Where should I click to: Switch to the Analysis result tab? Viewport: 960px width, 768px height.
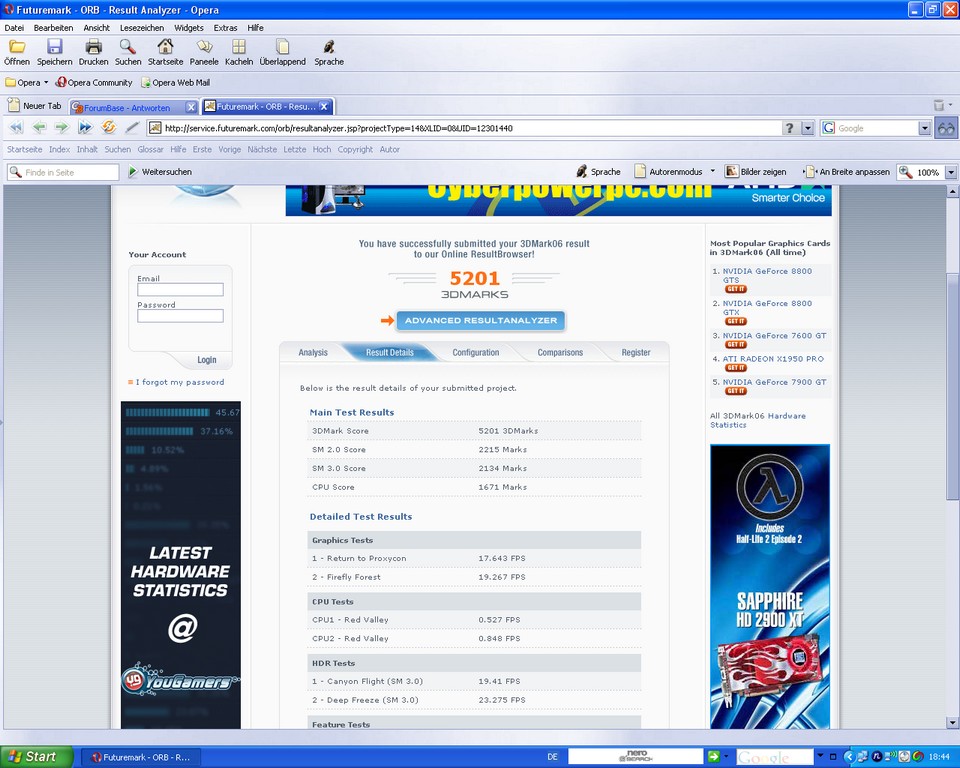tap(313, 352)
